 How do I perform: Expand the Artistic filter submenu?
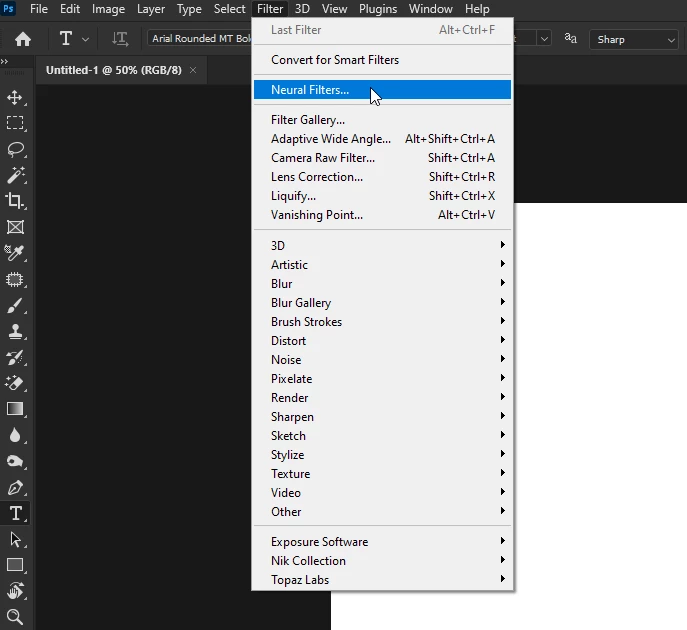(x=382, y=265)
